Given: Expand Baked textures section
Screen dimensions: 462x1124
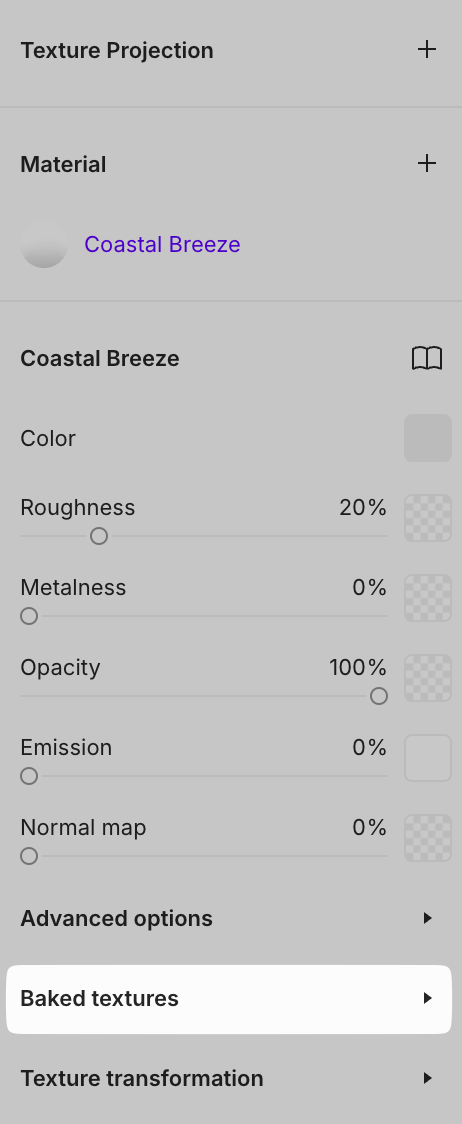Looking at the screenshot, I should click(229, 999).
